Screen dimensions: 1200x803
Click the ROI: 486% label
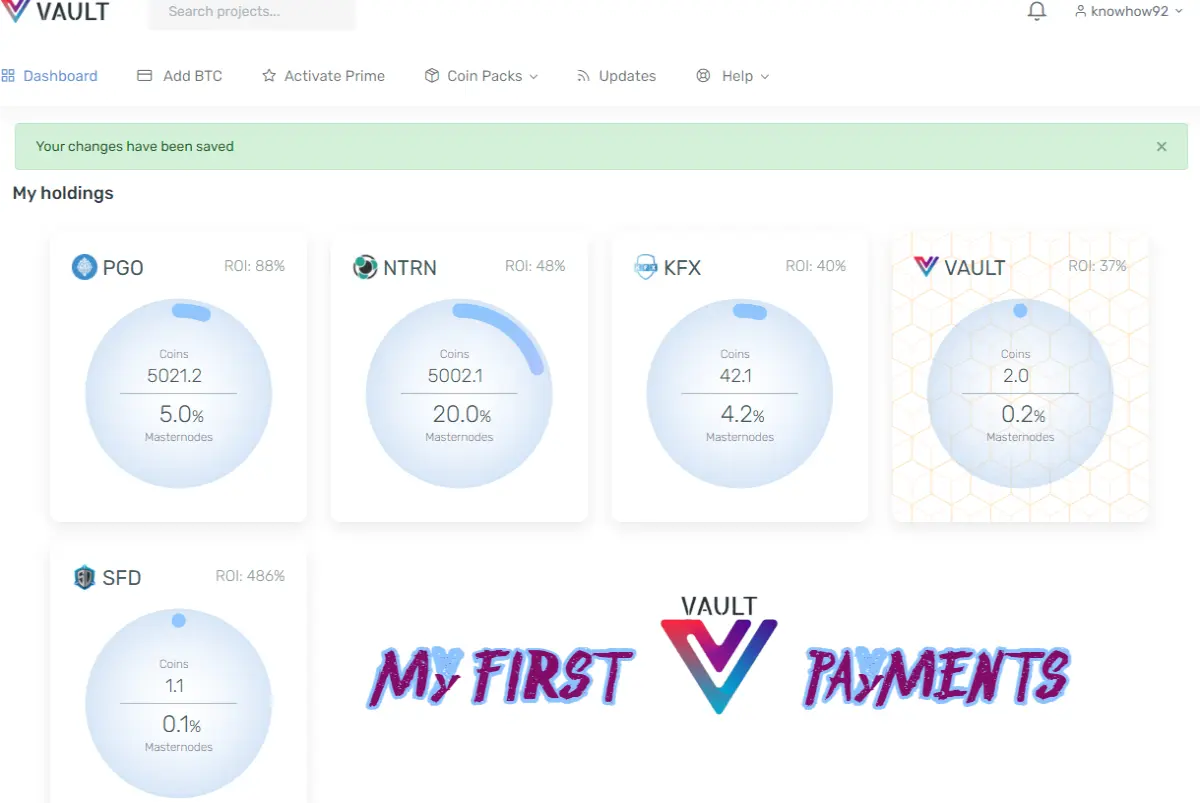click(250, 576)
